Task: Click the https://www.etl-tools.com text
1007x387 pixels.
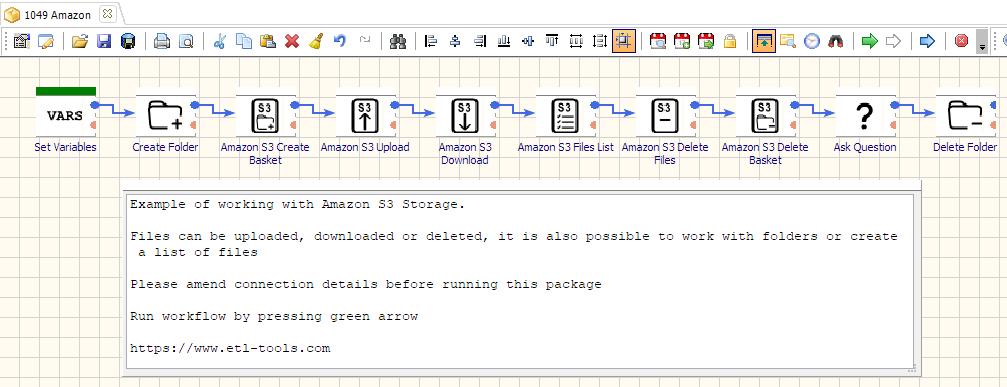Action: [231, 348]
